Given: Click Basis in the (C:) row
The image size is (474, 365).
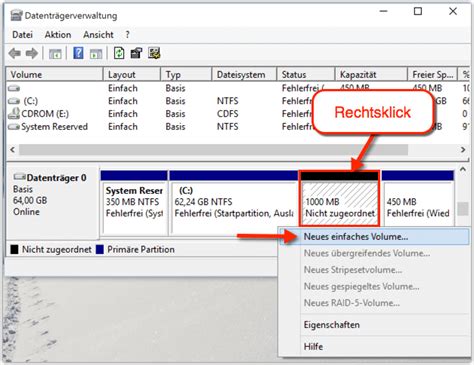Looking at the screenshot, I should [x=175, y=101].
